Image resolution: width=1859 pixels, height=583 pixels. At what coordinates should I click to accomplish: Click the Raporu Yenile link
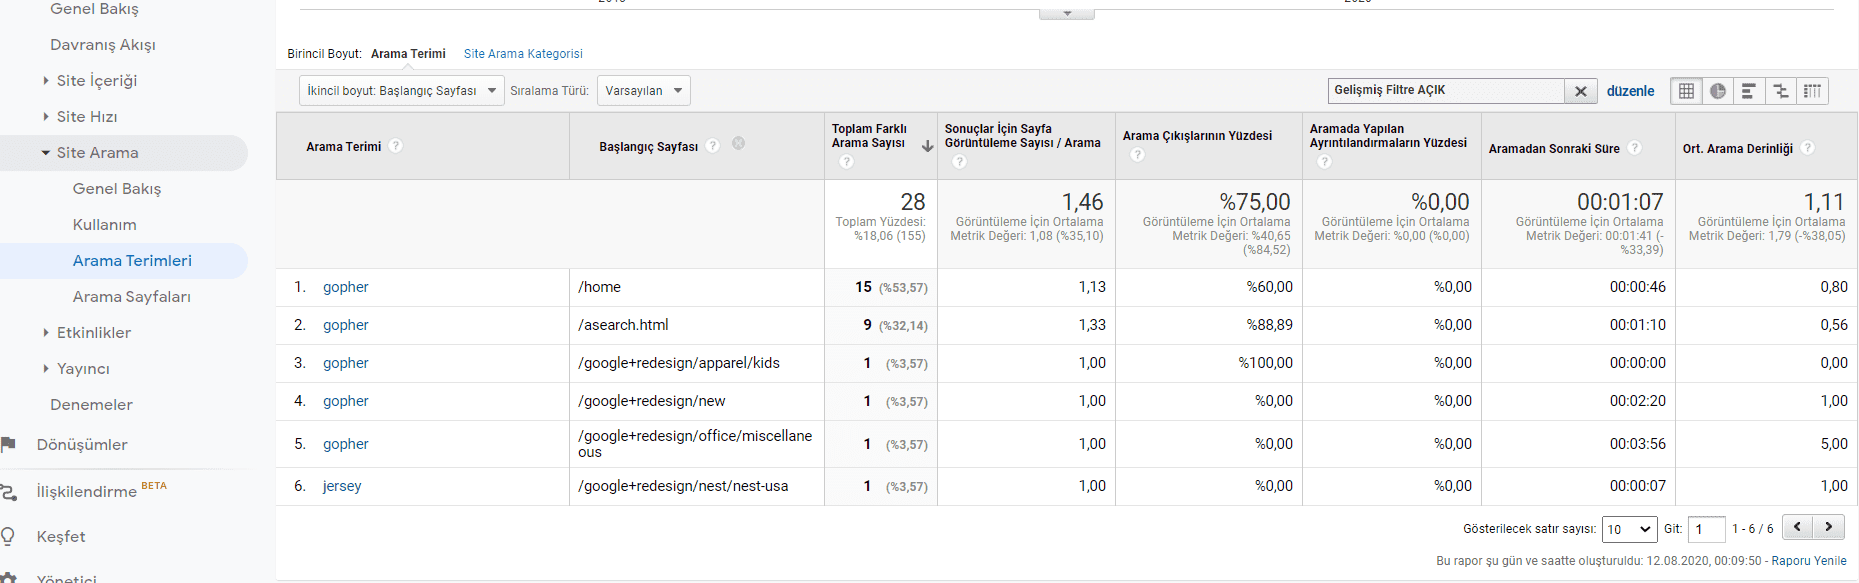tap(1808, 561)
